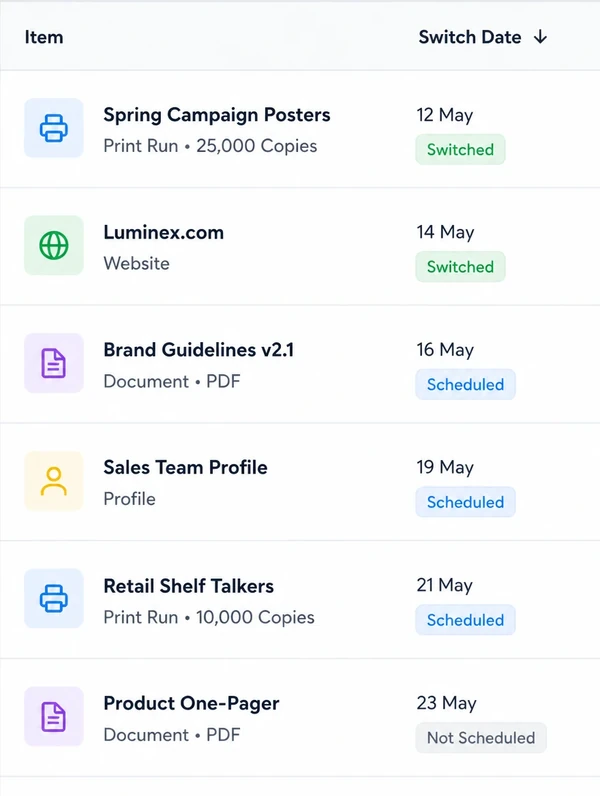This screenshot has width=600, height=796.
Task: Open Product One-Pager item
Action: tap(191, 704)
